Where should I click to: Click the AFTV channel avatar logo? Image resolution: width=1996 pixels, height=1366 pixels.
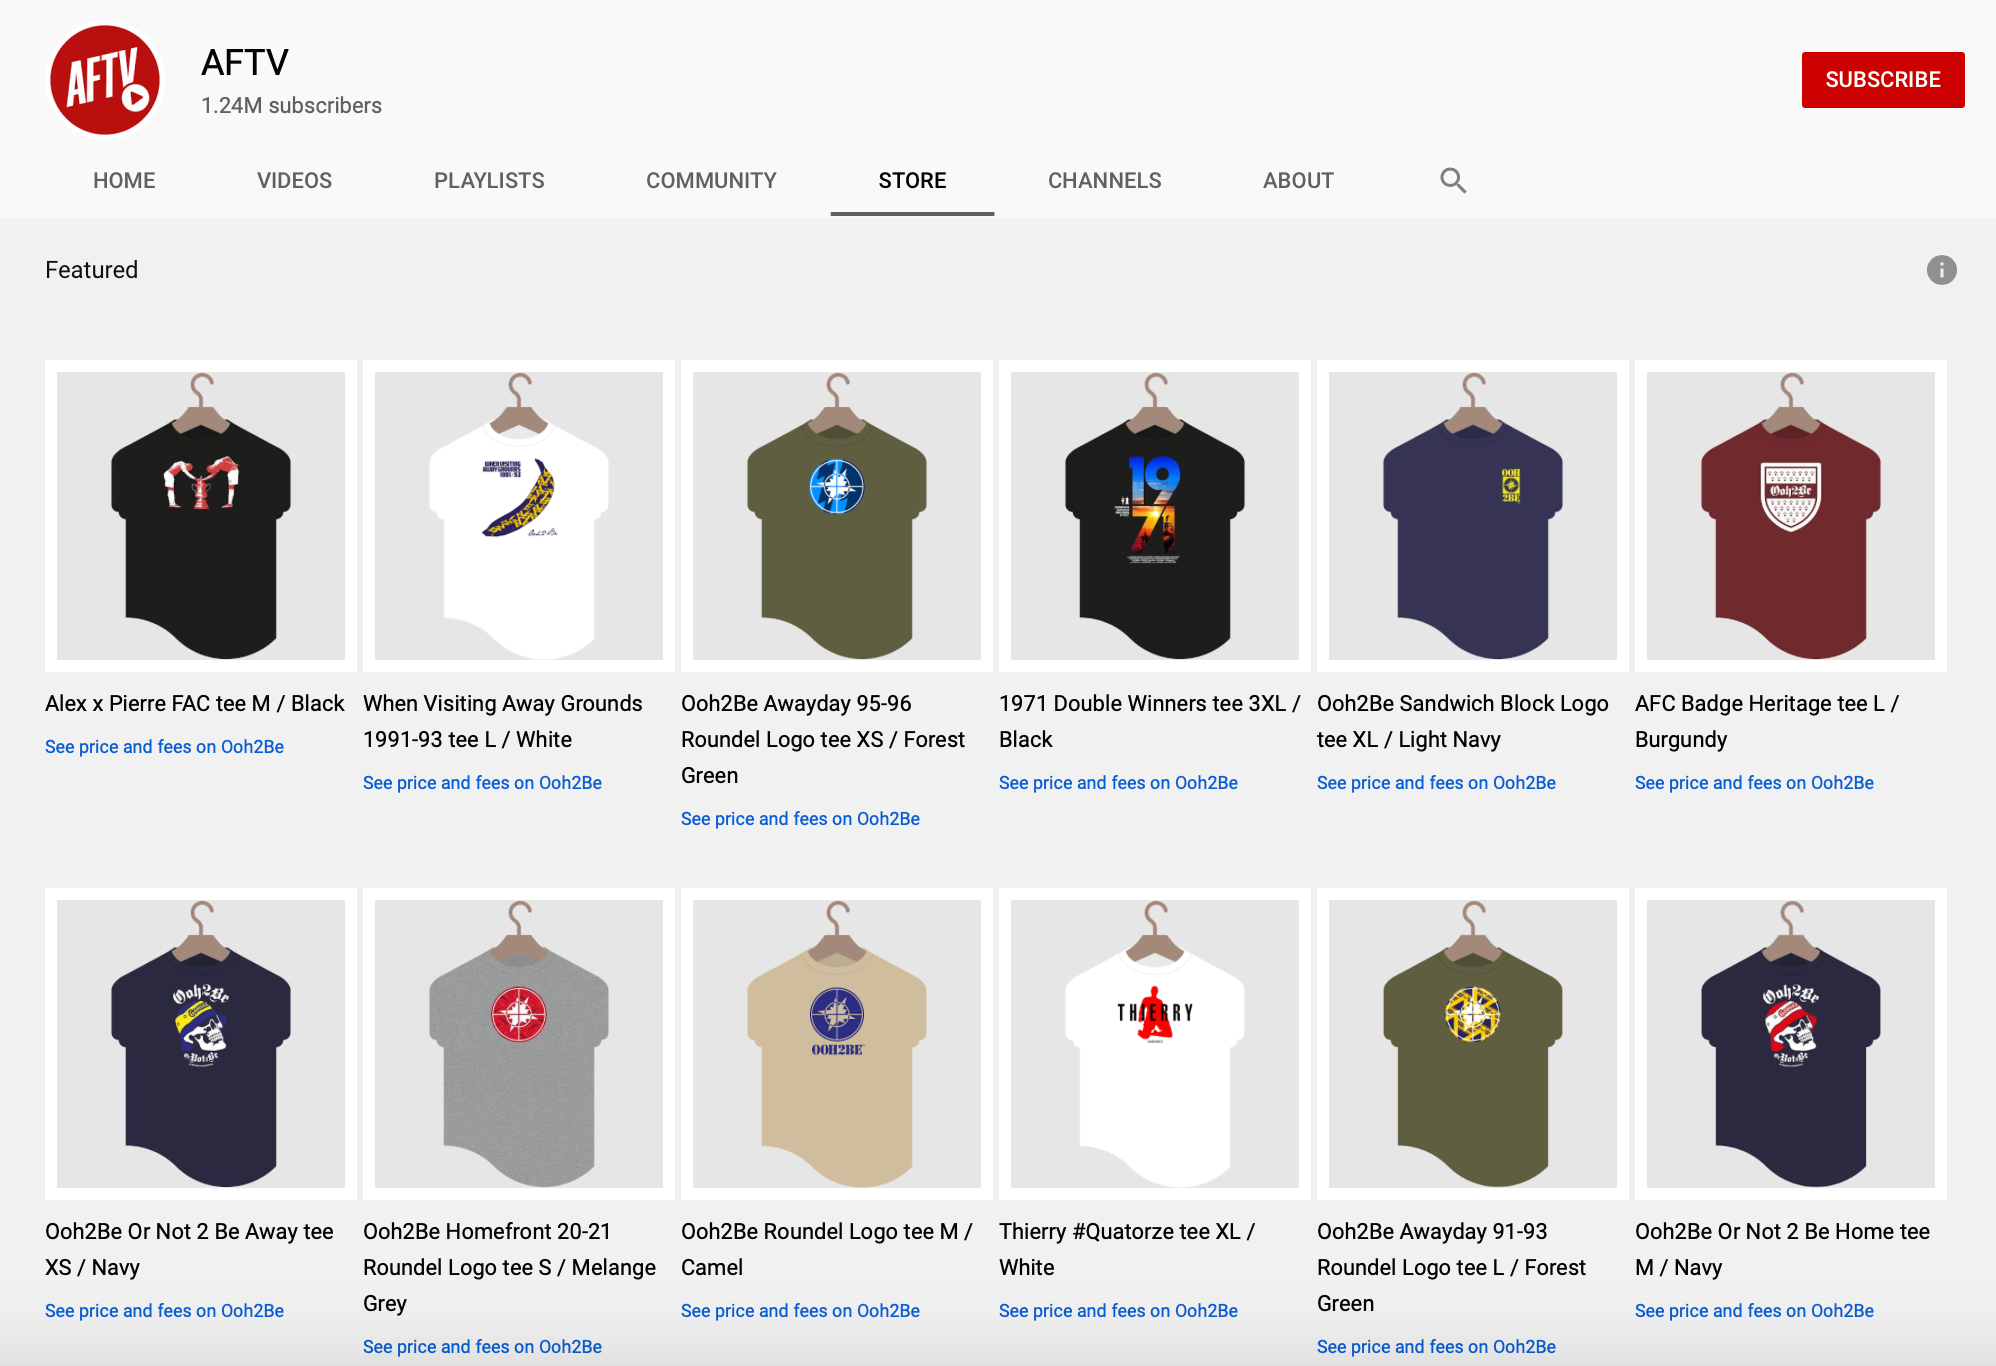click(105, 80)
